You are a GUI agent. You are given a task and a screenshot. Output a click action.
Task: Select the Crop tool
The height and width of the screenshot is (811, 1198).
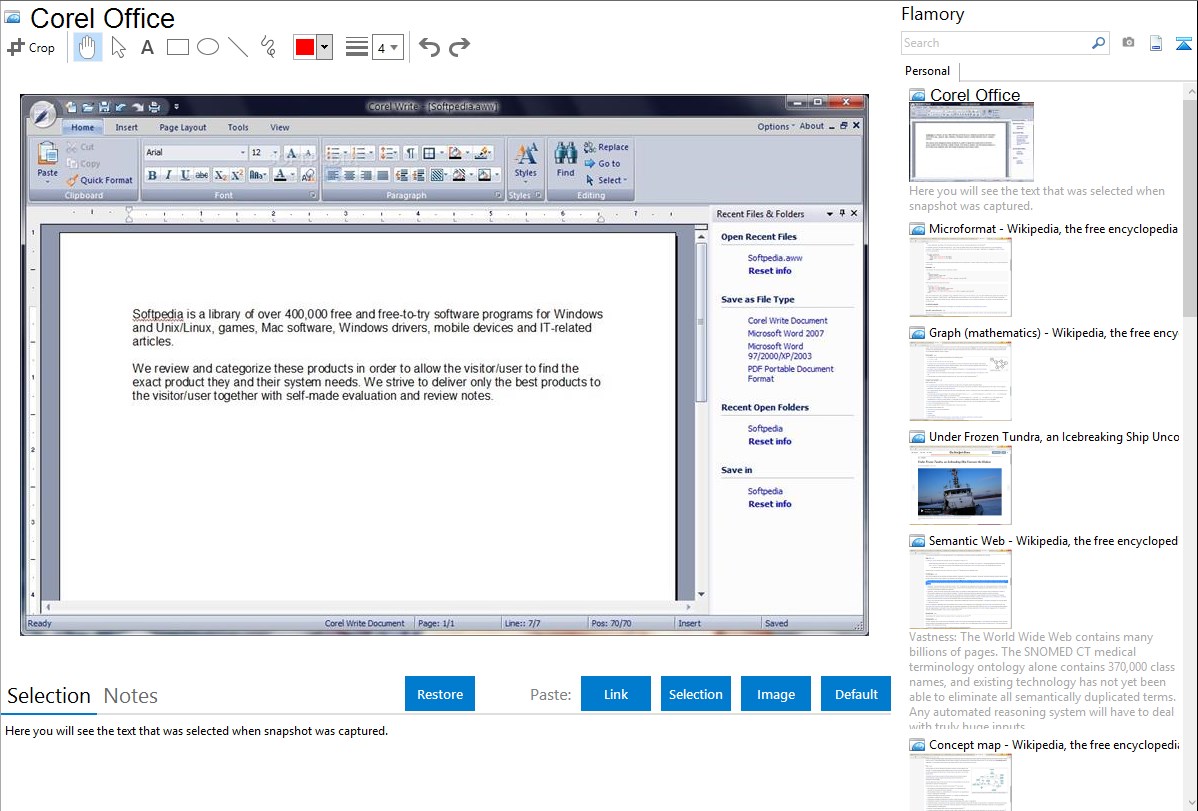[x=31, y=47]
